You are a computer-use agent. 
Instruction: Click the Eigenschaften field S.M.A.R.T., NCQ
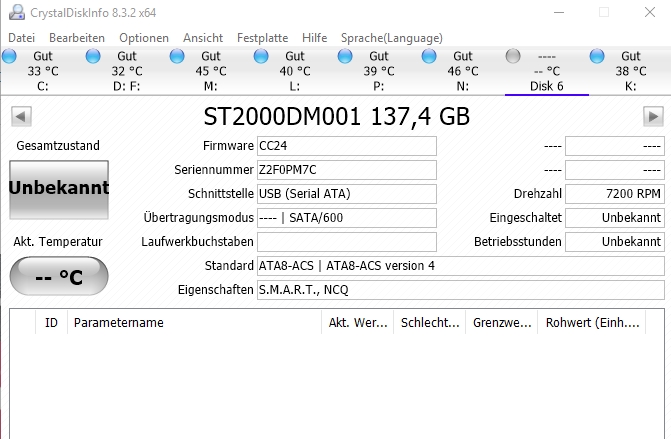(x=460, y=290)
